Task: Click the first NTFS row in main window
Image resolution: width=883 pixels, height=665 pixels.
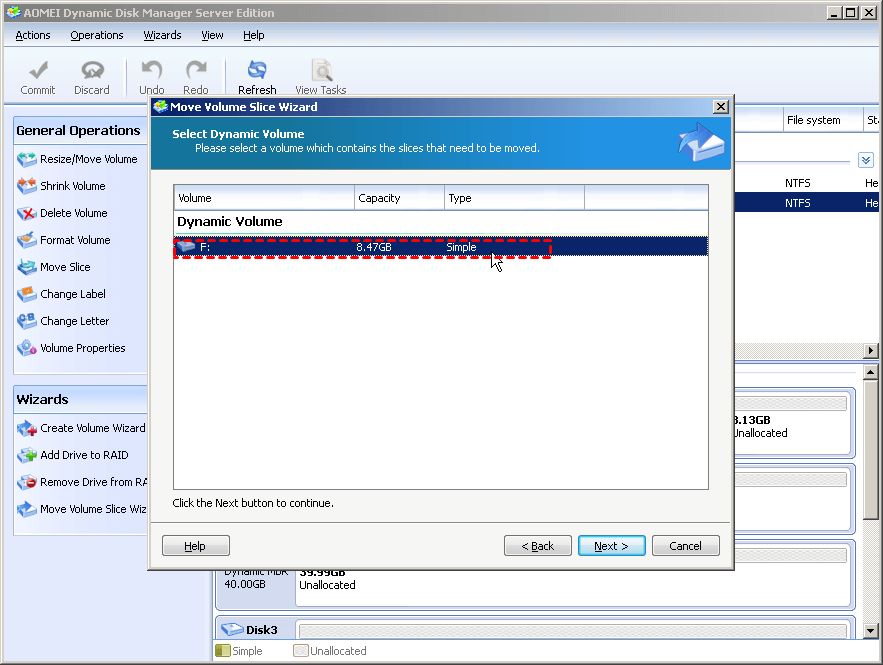Action: pos(807,183)
